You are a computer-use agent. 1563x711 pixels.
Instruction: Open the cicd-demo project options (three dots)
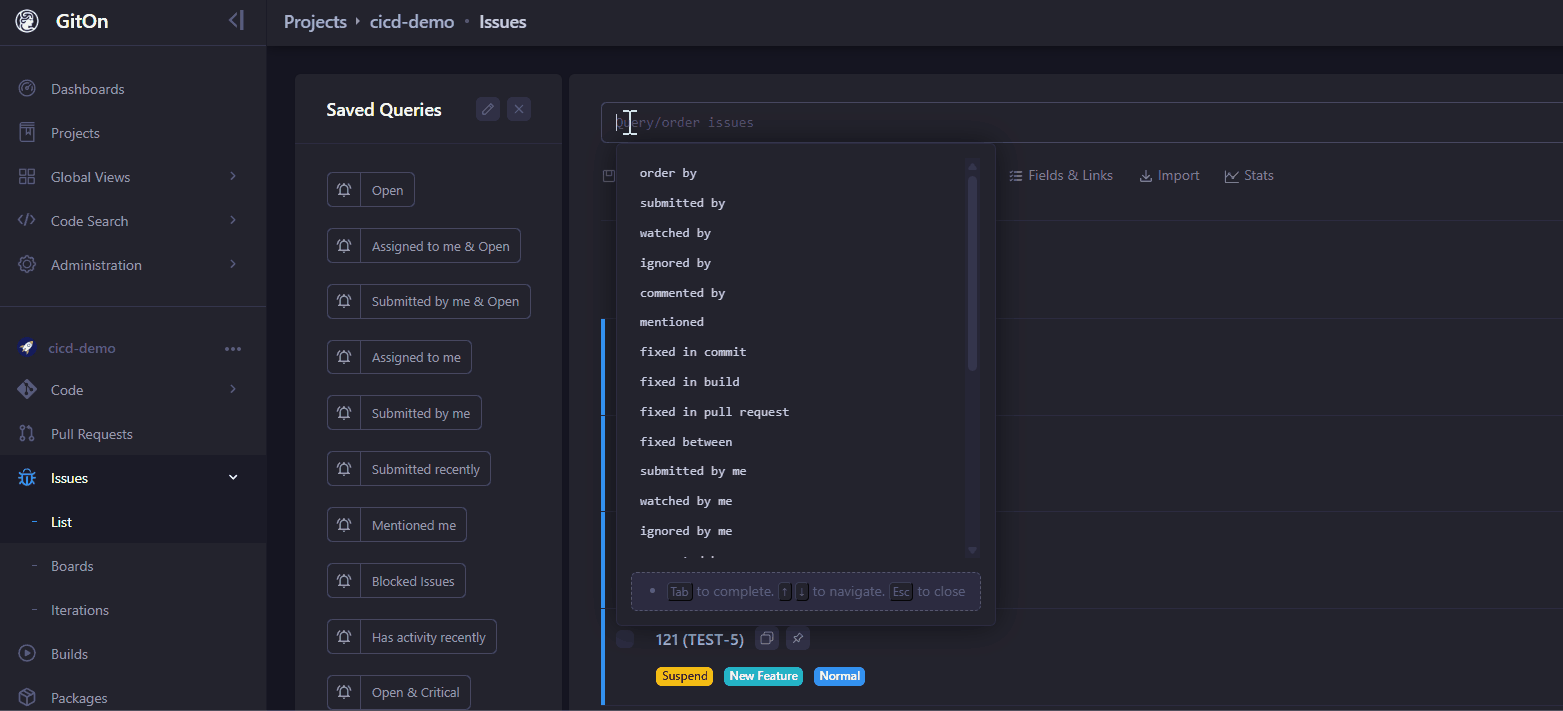(233, 349)
